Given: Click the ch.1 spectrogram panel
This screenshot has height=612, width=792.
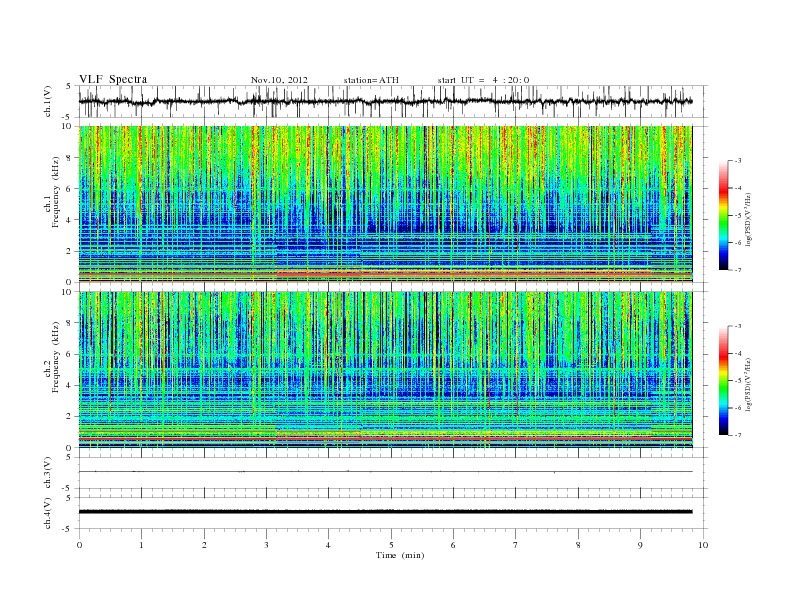Looking at the screenshot, I should [385, 204].
